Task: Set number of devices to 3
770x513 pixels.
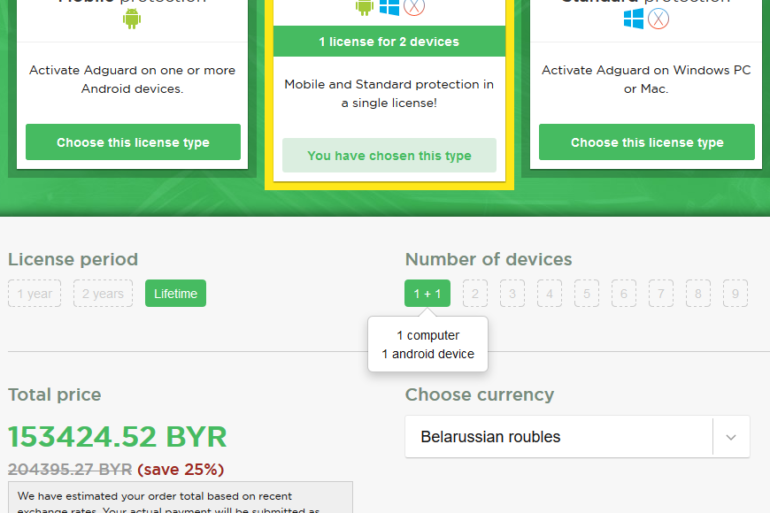Action: point(512,294)
